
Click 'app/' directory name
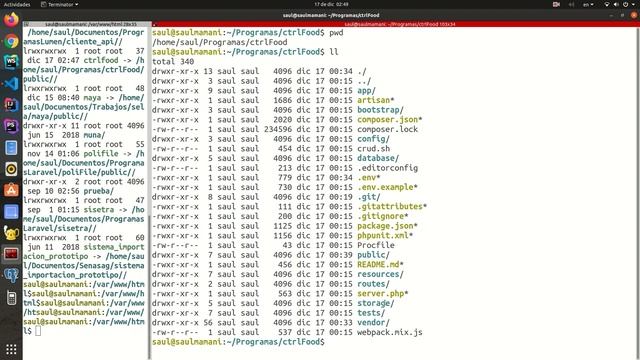pos(366,91)
